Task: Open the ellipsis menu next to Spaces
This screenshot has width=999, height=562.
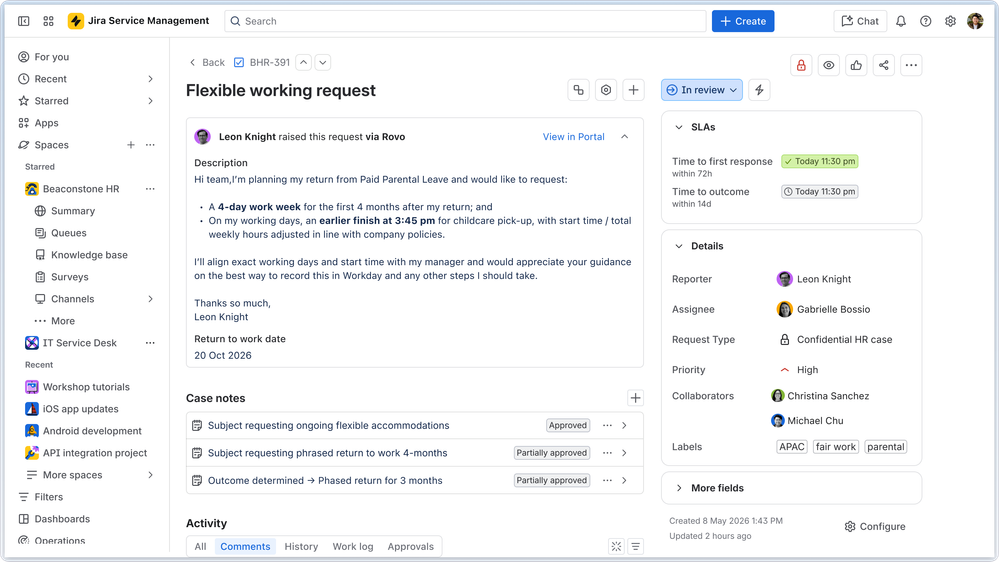Action: (150, 145)
